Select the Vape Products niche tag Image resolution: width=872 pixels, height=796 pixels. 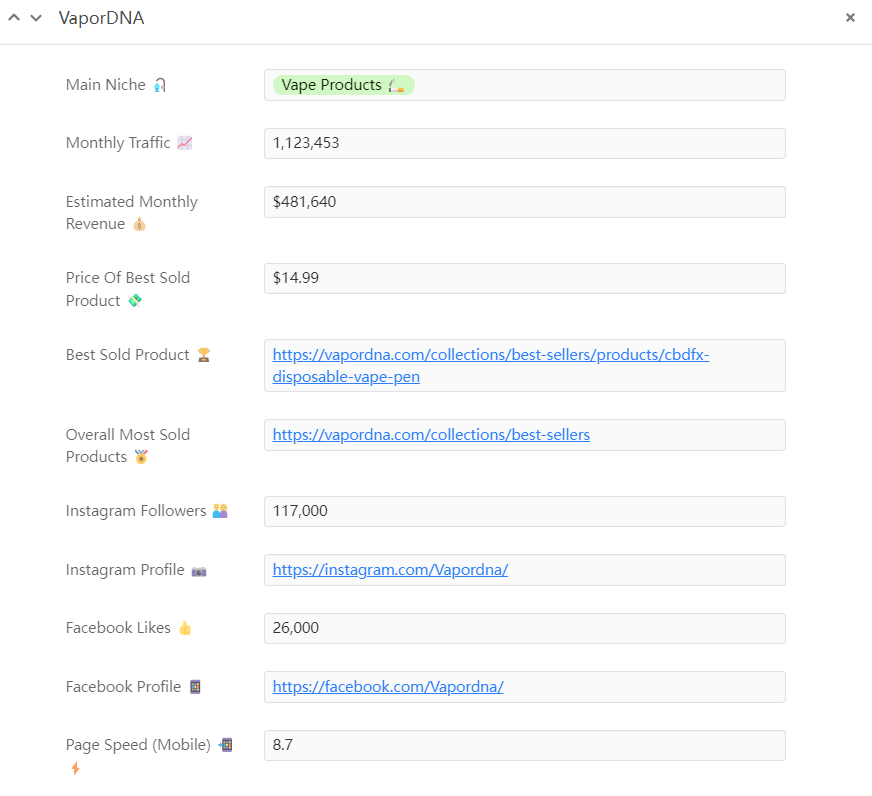(x=343, y=85)
